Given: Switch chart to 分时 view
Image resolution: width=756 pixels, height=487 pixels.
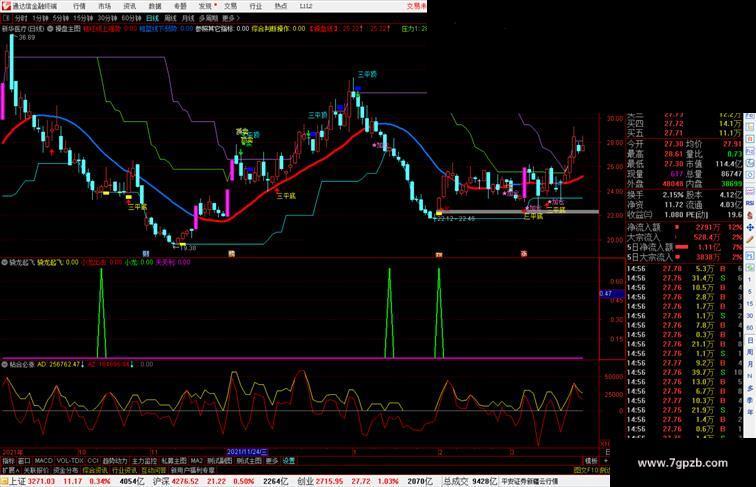Looking at the screenshot, I should coord(21,18).
